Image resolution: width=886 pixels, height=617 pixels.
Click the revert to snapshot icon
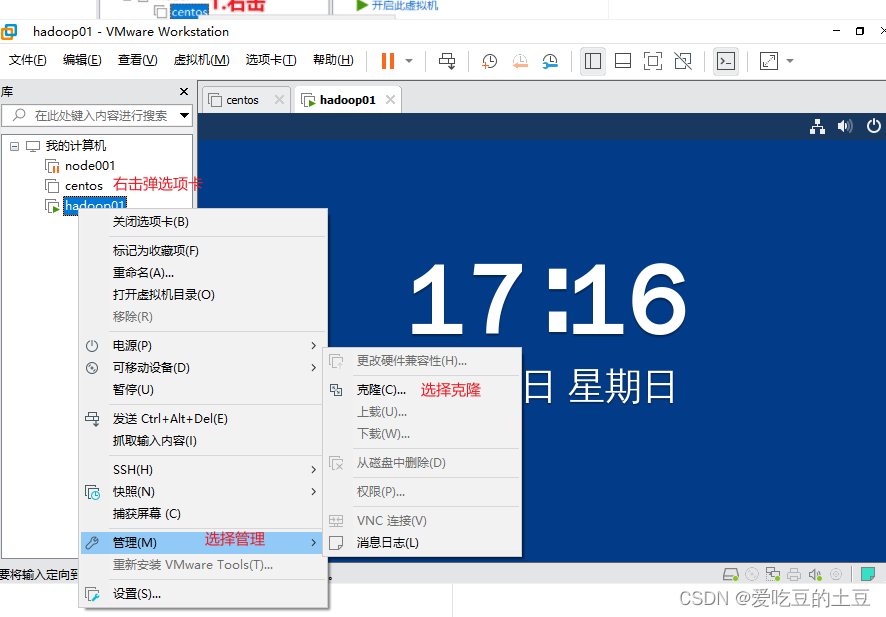pos(520,61)
